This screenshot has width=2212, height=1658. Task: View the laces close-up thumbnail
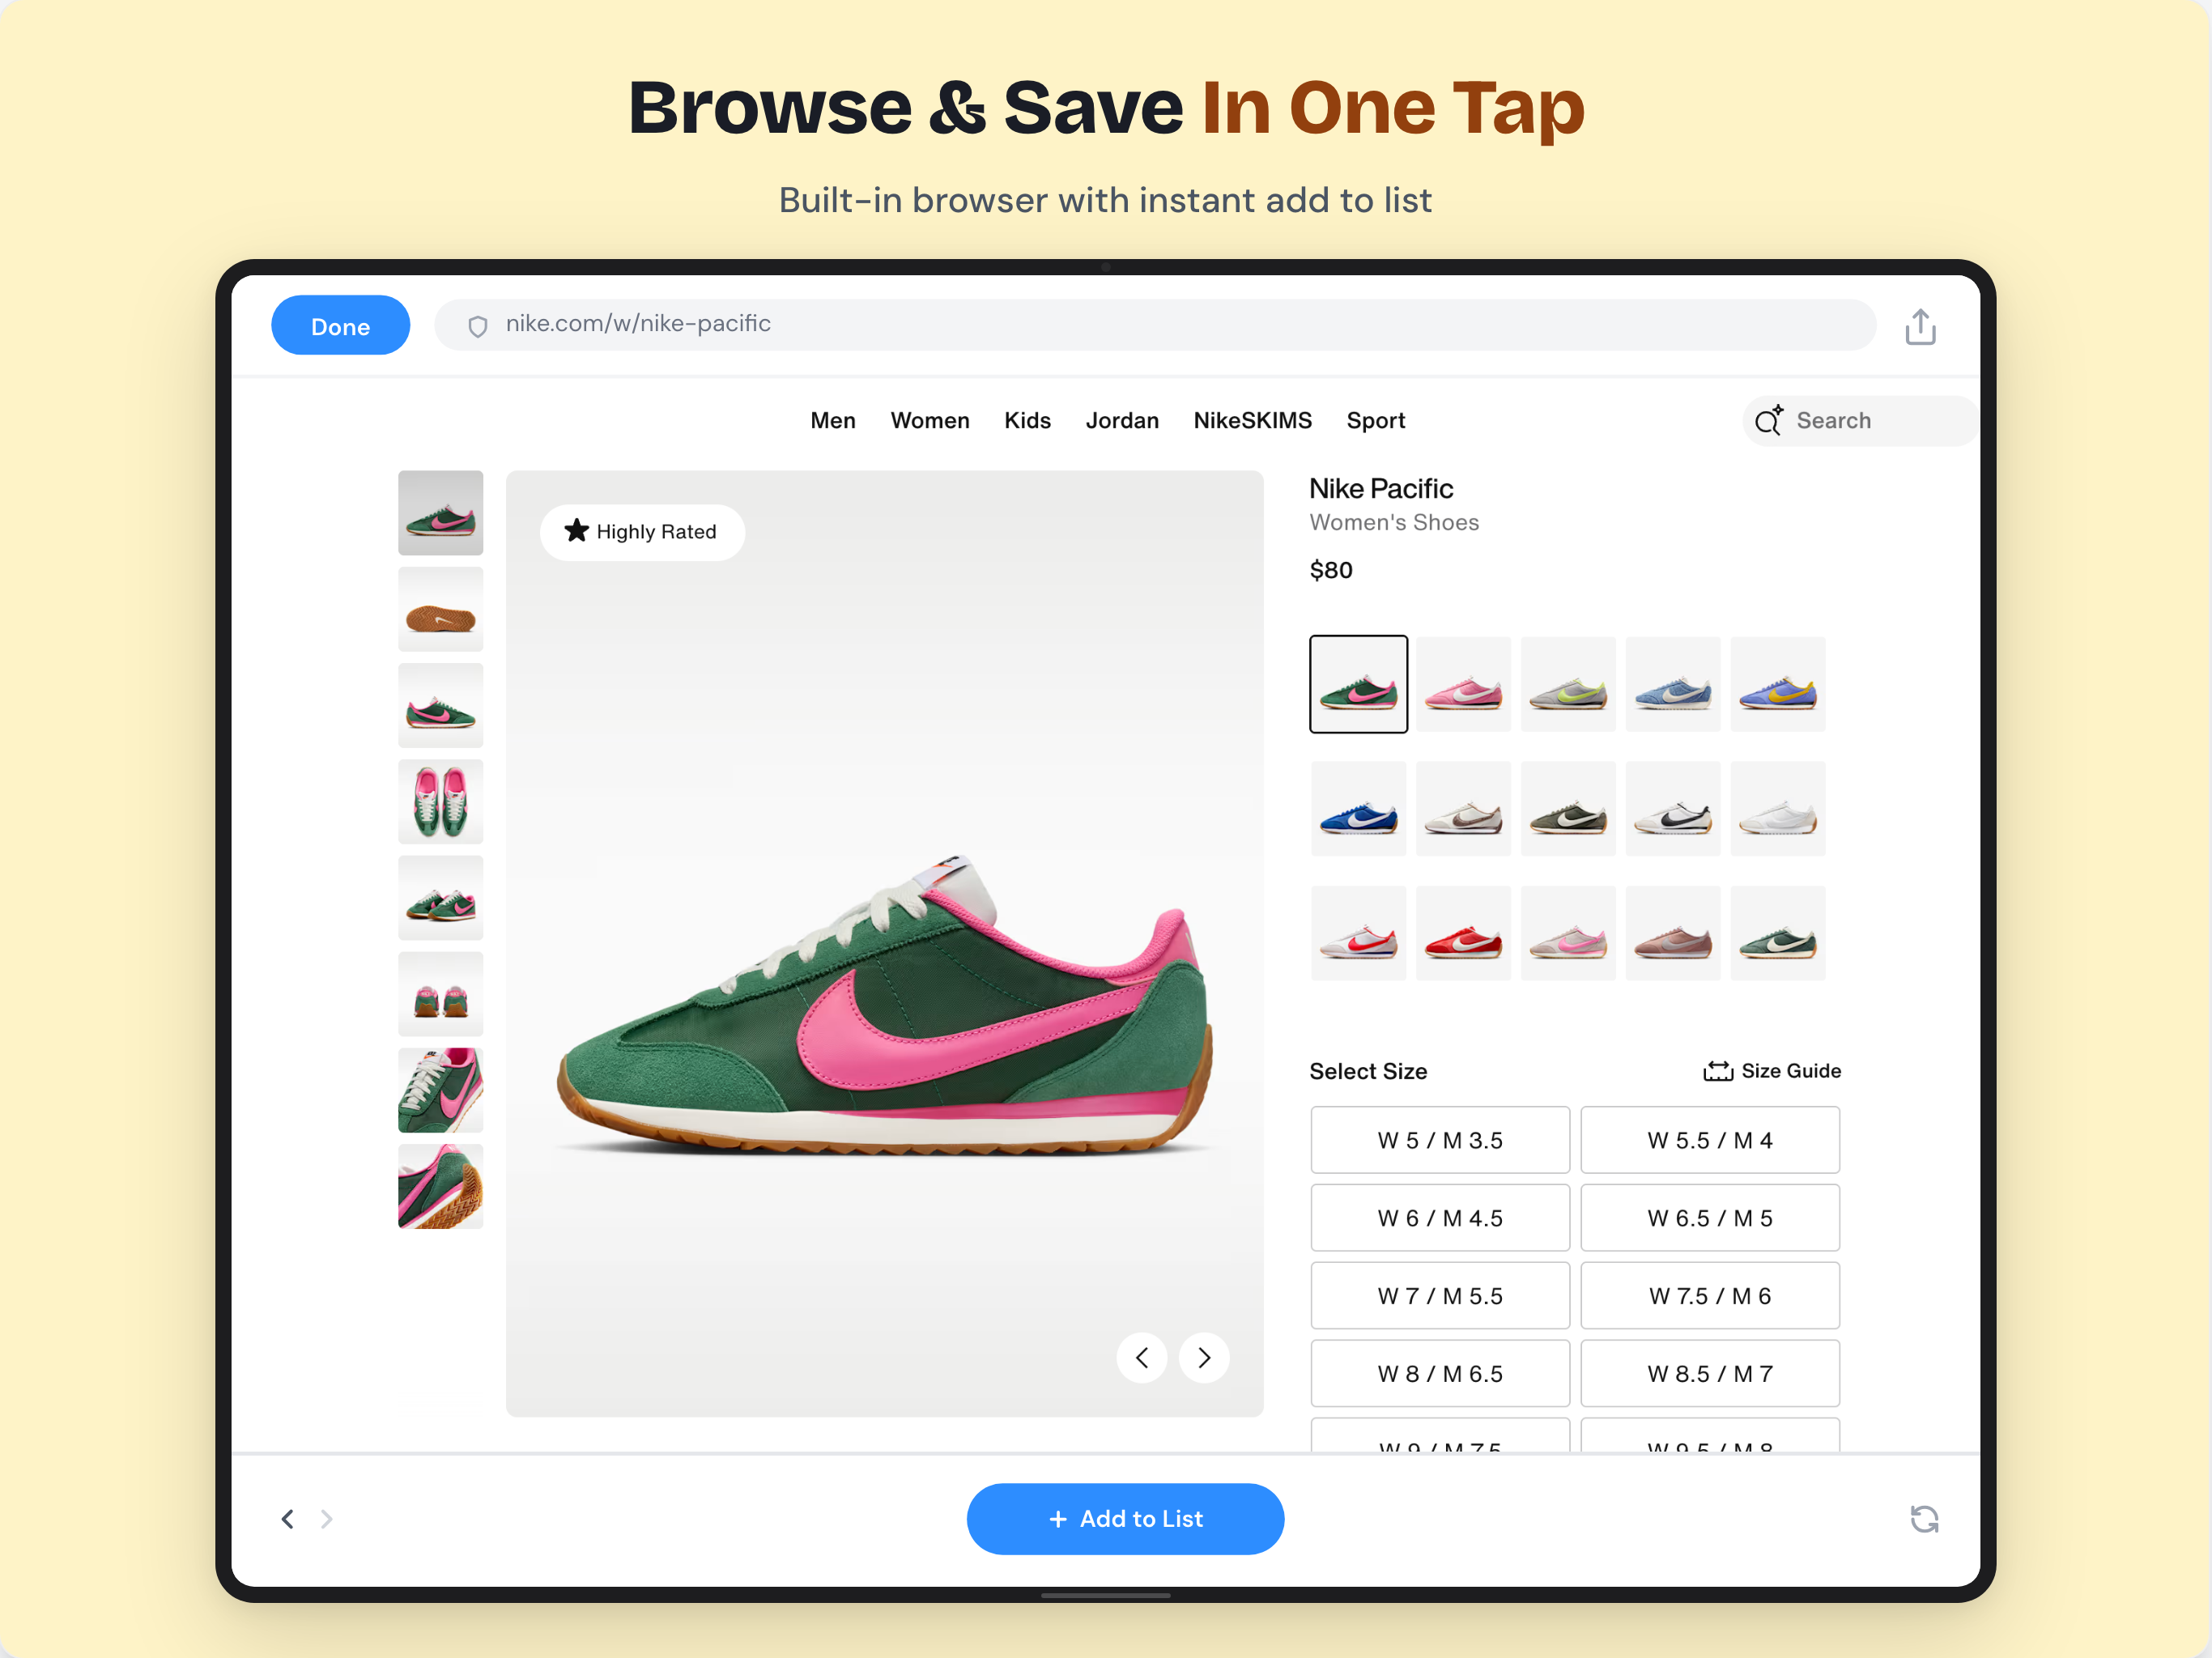[440, 1090]
